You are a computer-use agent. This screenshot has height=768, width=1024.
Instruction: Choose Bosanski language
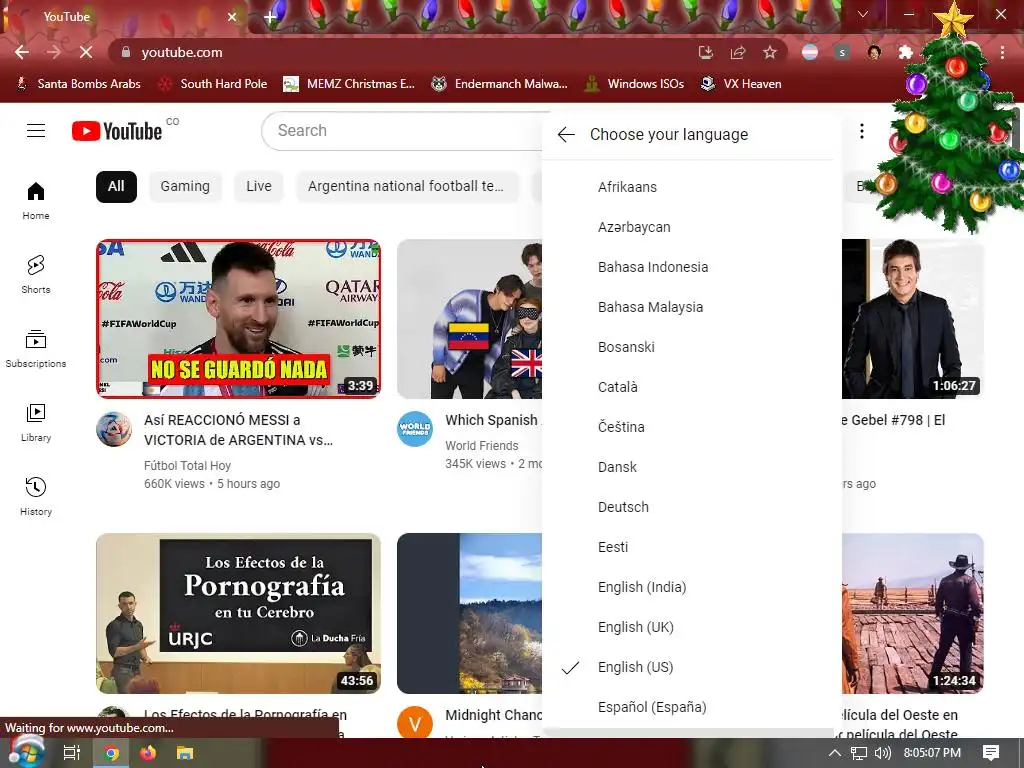coord(692,347)
